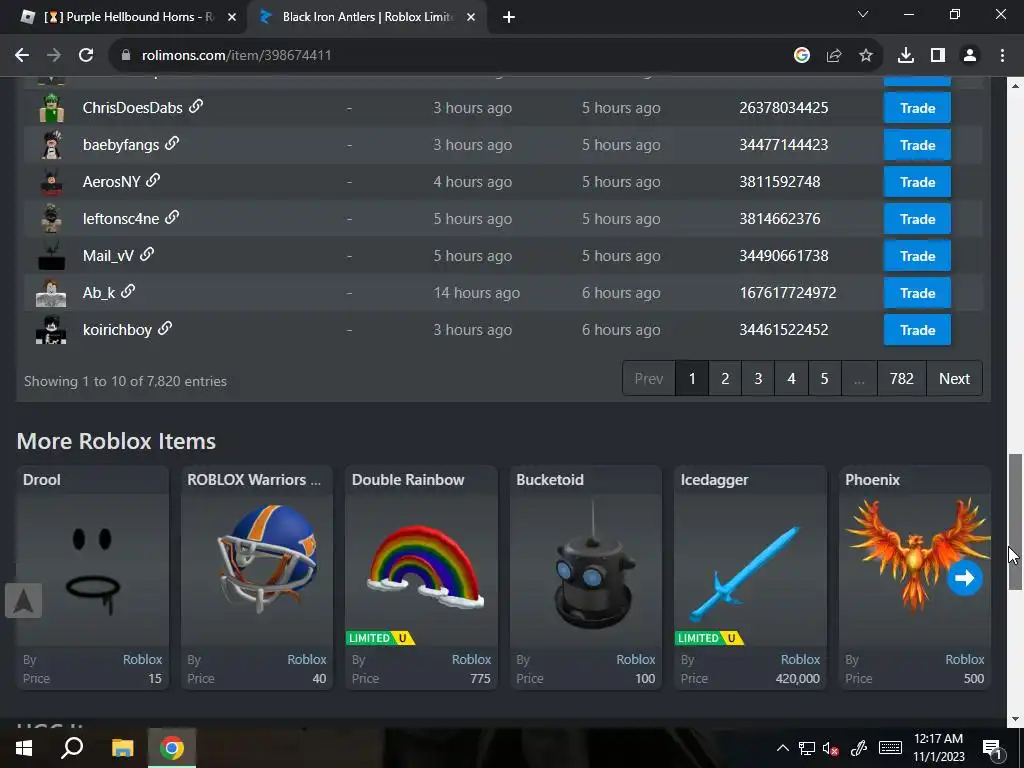Share this page via share icon

[x=834, y=56]
